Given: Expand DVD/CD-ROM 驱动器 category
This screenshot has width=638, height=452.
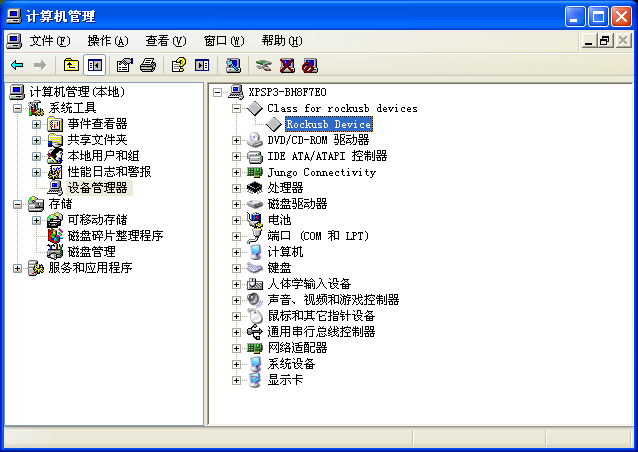Looking at the screenshot, I should (x=236, y=140).
